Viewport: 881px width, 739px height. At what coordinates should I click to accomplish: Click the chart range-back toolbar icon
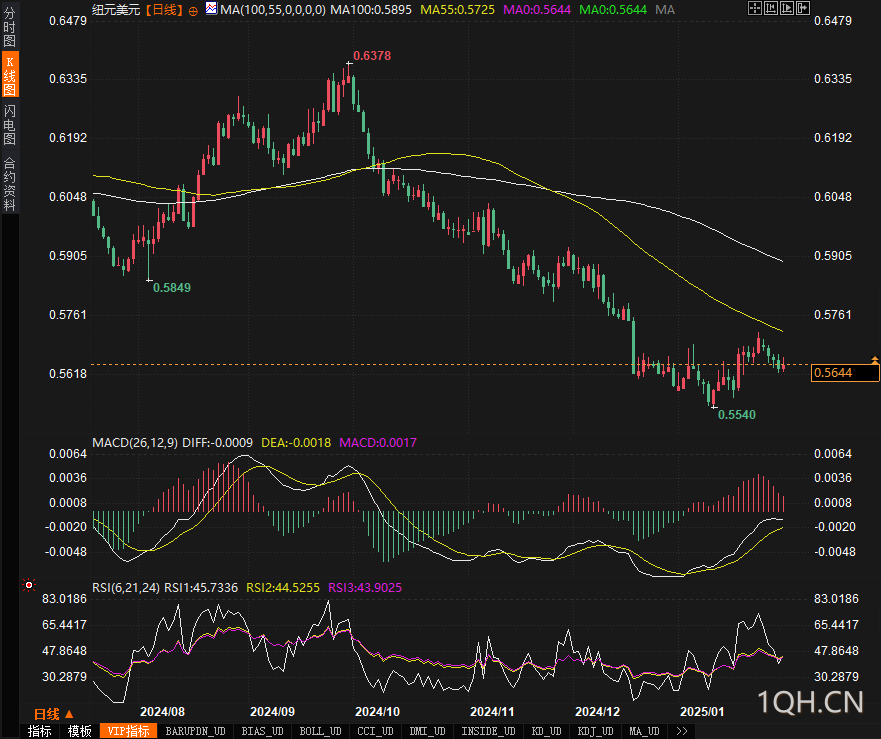coord(770,8)
